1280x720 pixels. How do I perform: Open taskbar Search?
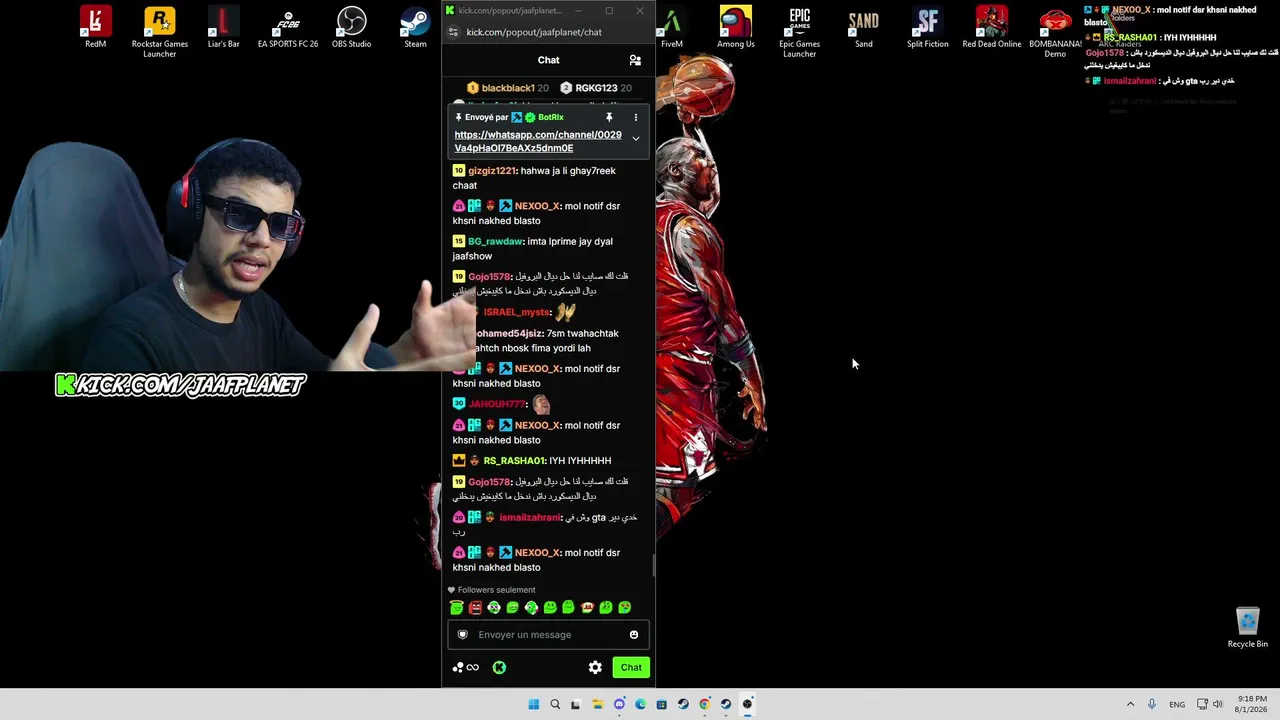(555, 704)
